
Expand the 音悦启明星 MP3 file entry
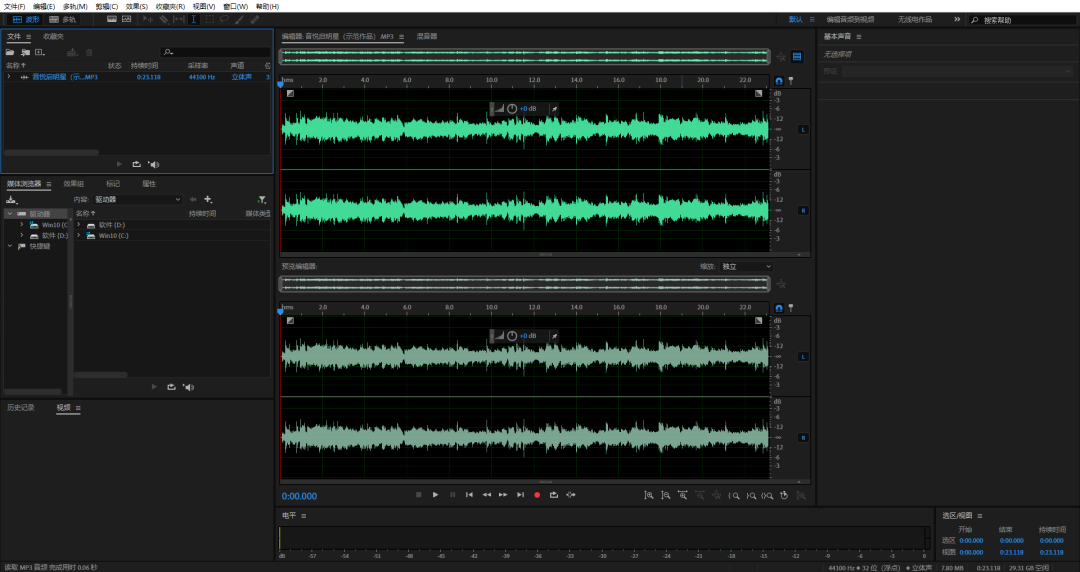point(9,77)
